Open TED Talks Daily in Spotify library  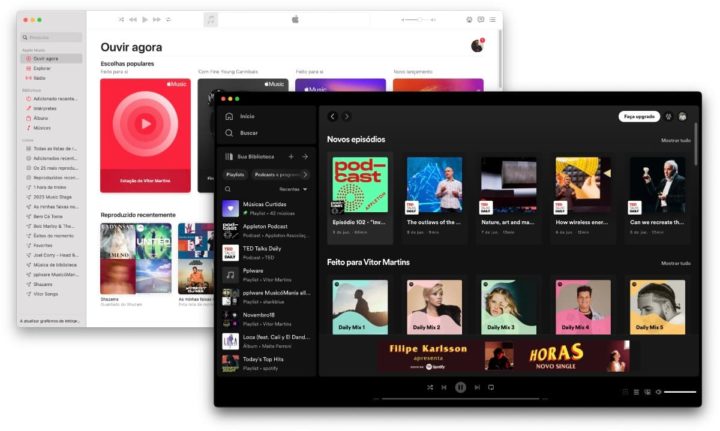coord(266,252)
